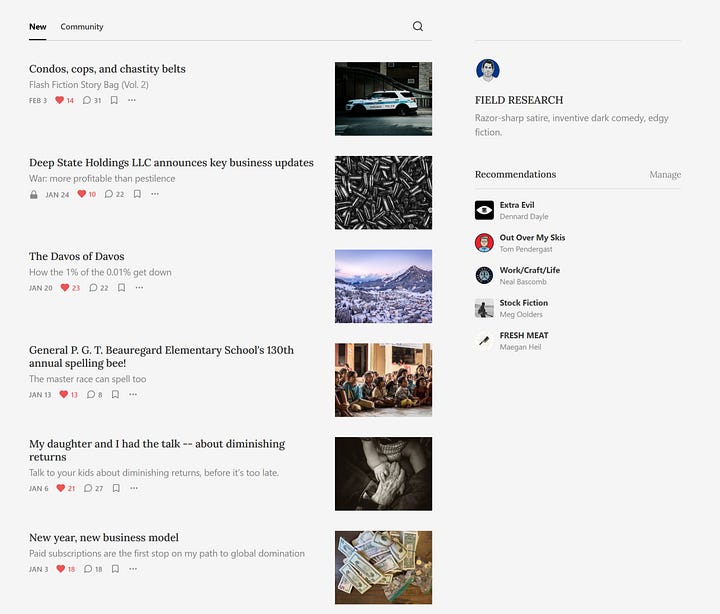Click the Extra Evil eye logo
720x614 pixels.
(x=484, y=210)
